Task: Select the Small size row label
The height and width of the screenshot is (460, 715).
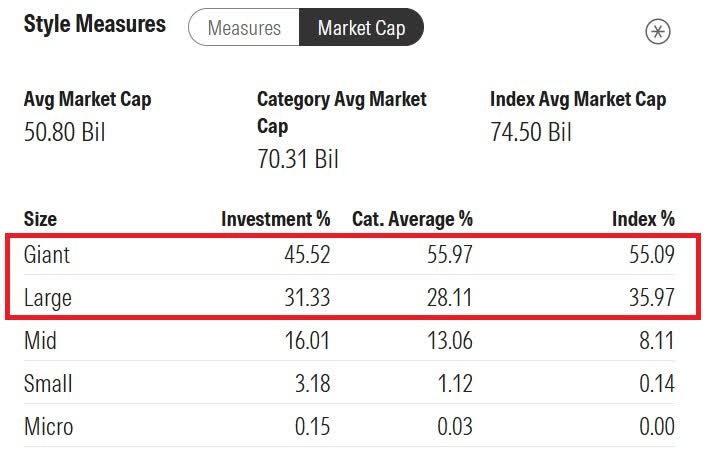Action: click(x=48, y=384)
